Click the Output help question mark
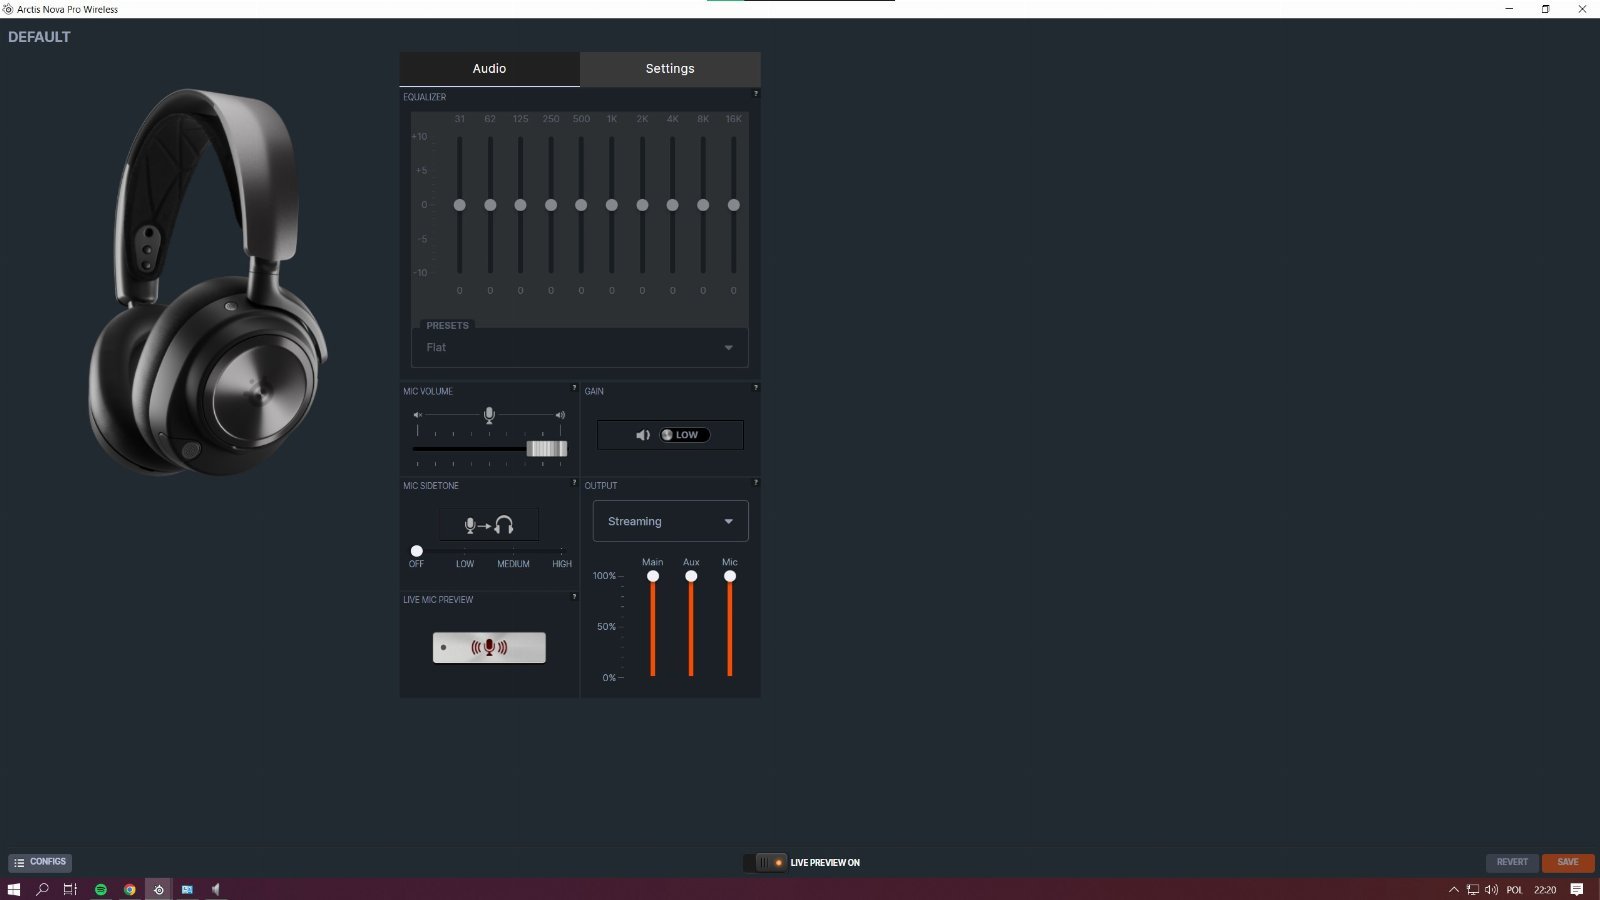Image resolution: width=1600 pixels, height=900 pixels. click(755, 483)
